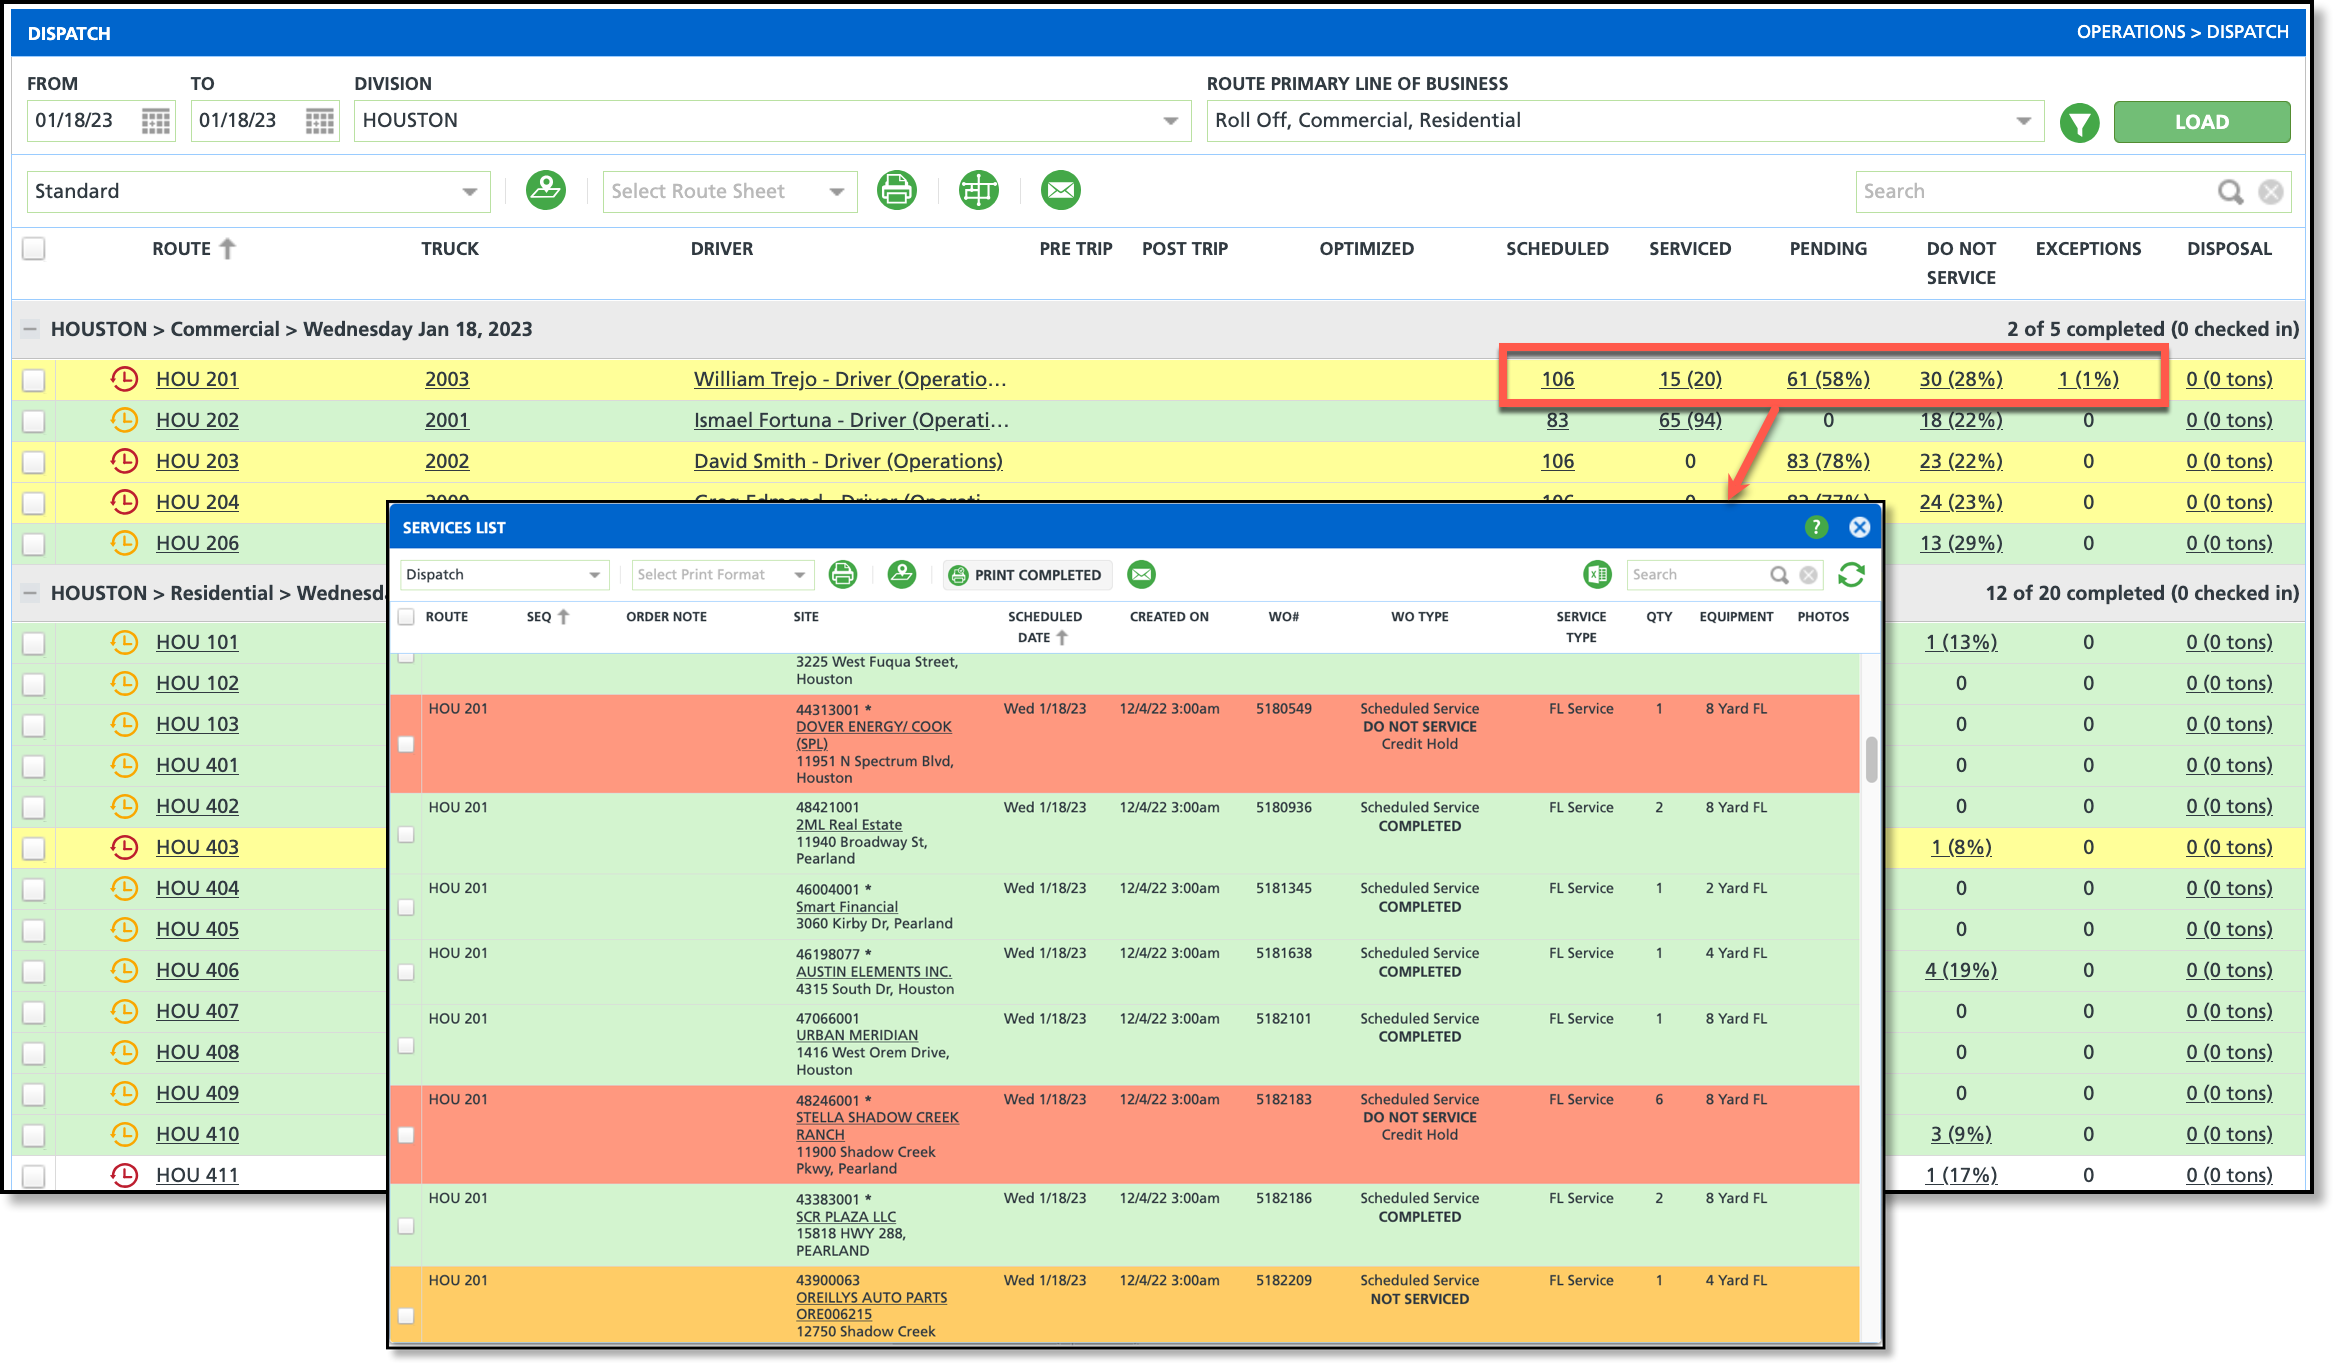Viewport: 2334px width, 1372px height.
Task: Check the DOVER ENERGY/ COOK service row checkbox
Action: [406, 744]
